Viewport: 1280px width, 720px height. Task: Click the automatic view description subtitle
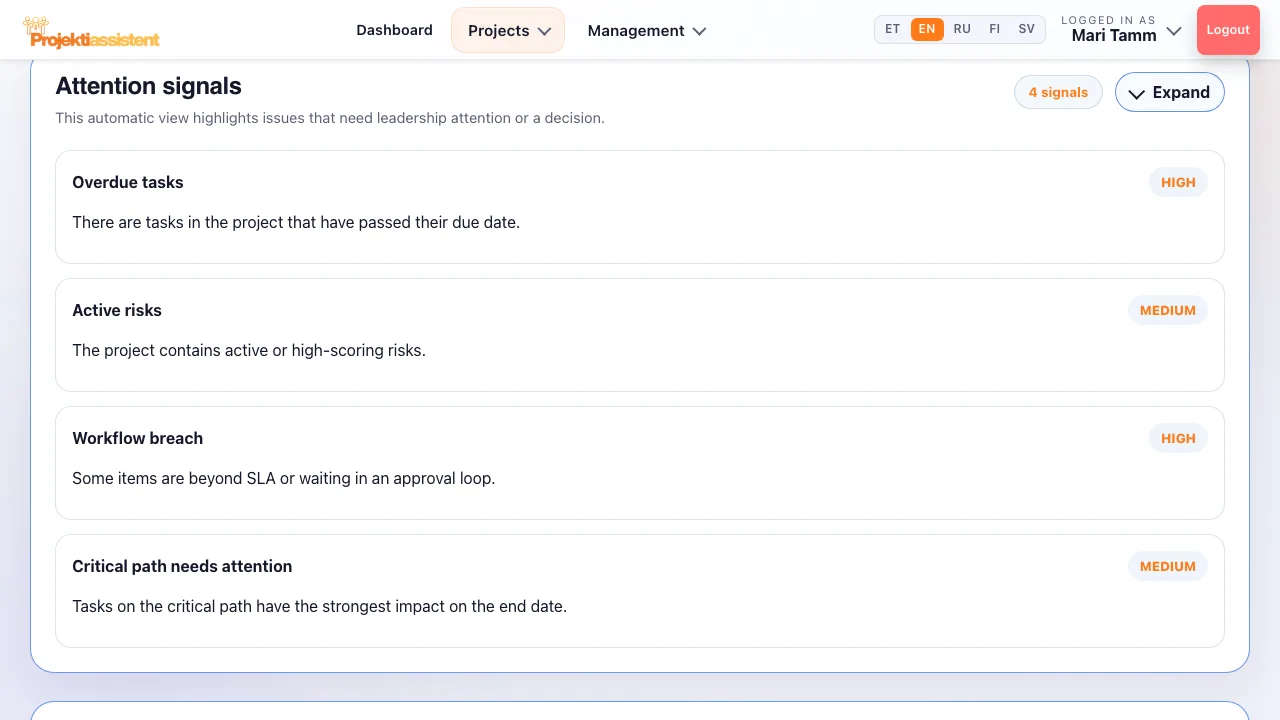330,118
